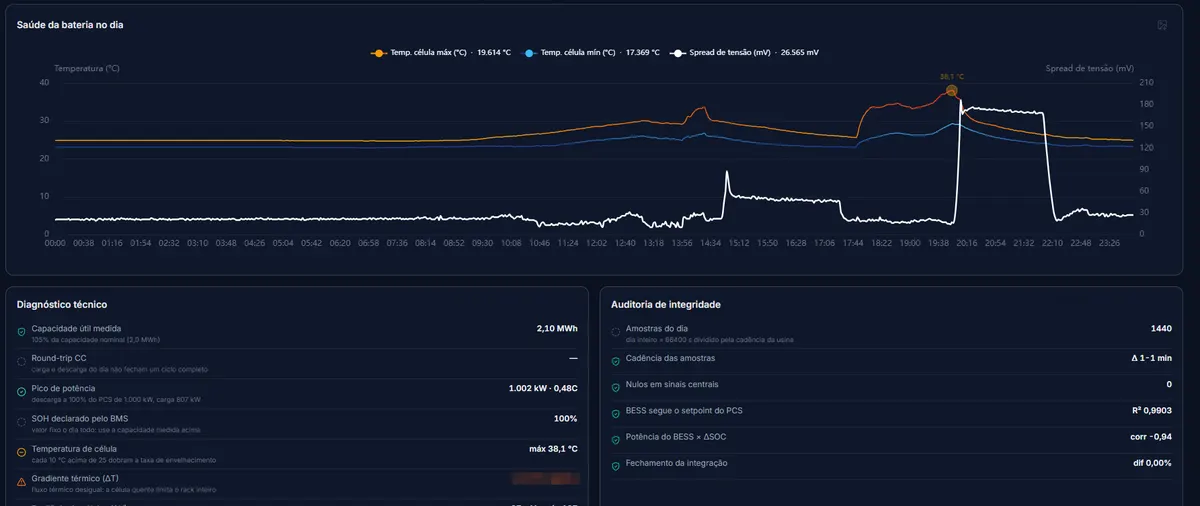Click the warning triangle beside Gradiente térmico
The height and width of the screenshot is (506, 1200).
coord(22,482)
